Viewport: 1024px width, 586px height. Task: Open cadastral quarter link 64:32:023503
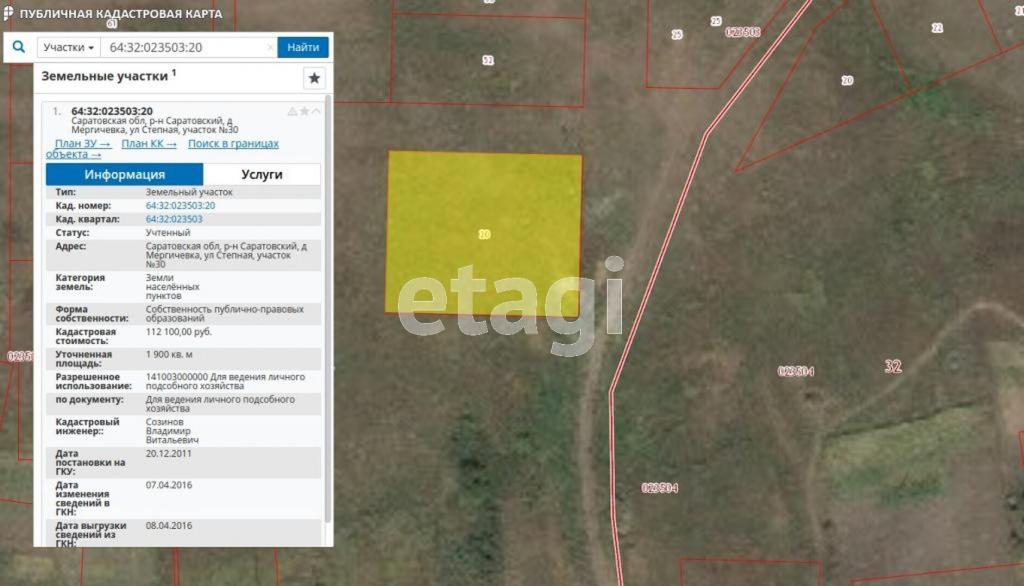pyautogui.click(x=174, y=220)
